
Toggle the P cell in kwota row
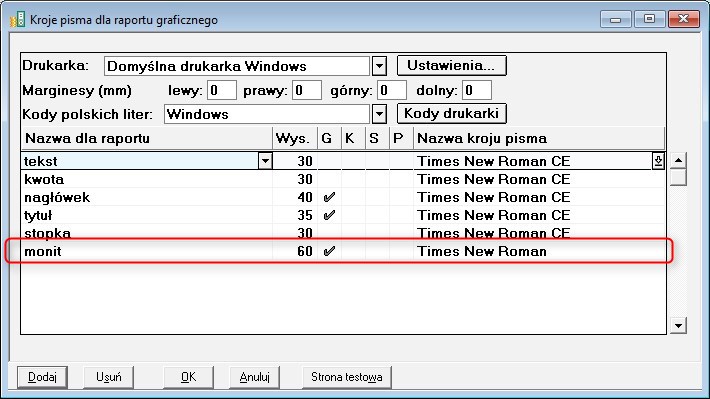[401, 179]
